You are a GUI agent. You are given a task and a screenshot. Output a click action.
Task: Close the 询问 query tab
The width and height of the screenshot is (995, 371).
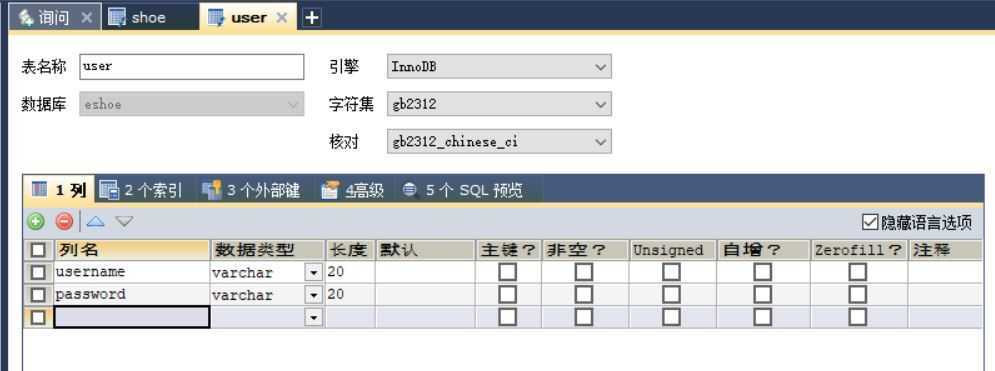(x=87, y=18)
